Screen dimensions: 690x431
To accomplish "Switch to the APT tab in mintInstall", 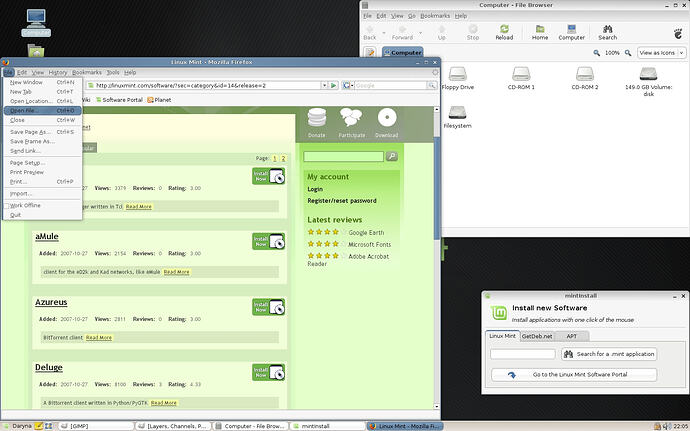I will [571, 336].
